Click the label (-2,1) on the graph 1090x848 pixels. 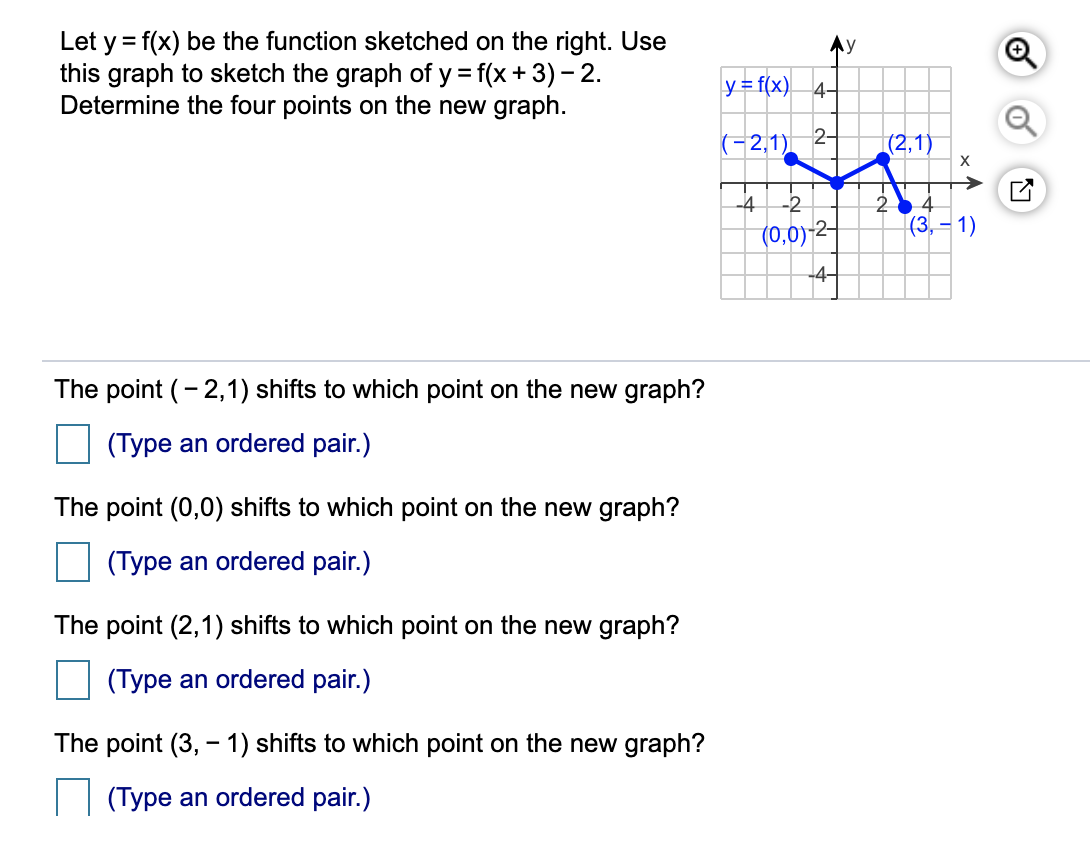pos(752,145)
